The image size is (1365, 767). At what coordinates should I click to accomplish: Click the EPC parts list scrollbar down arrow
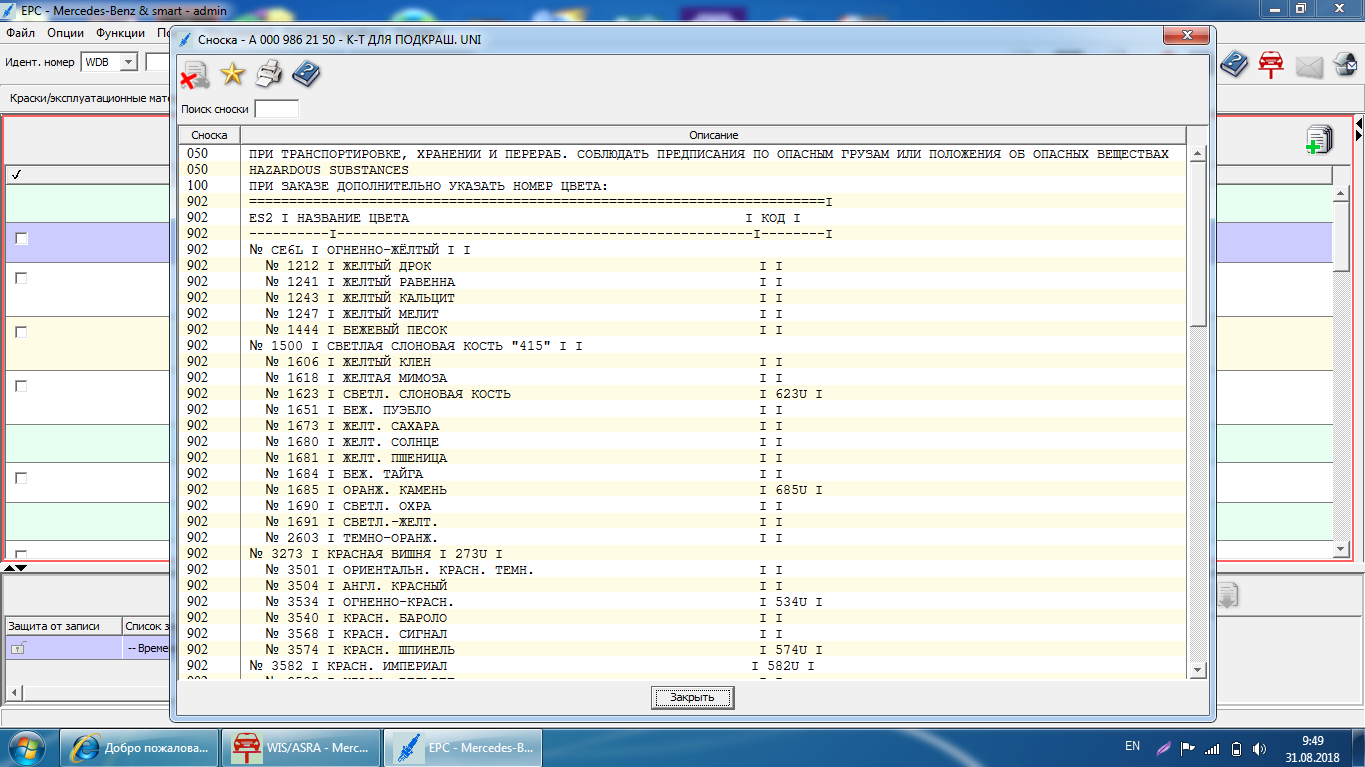[1342, 549]
